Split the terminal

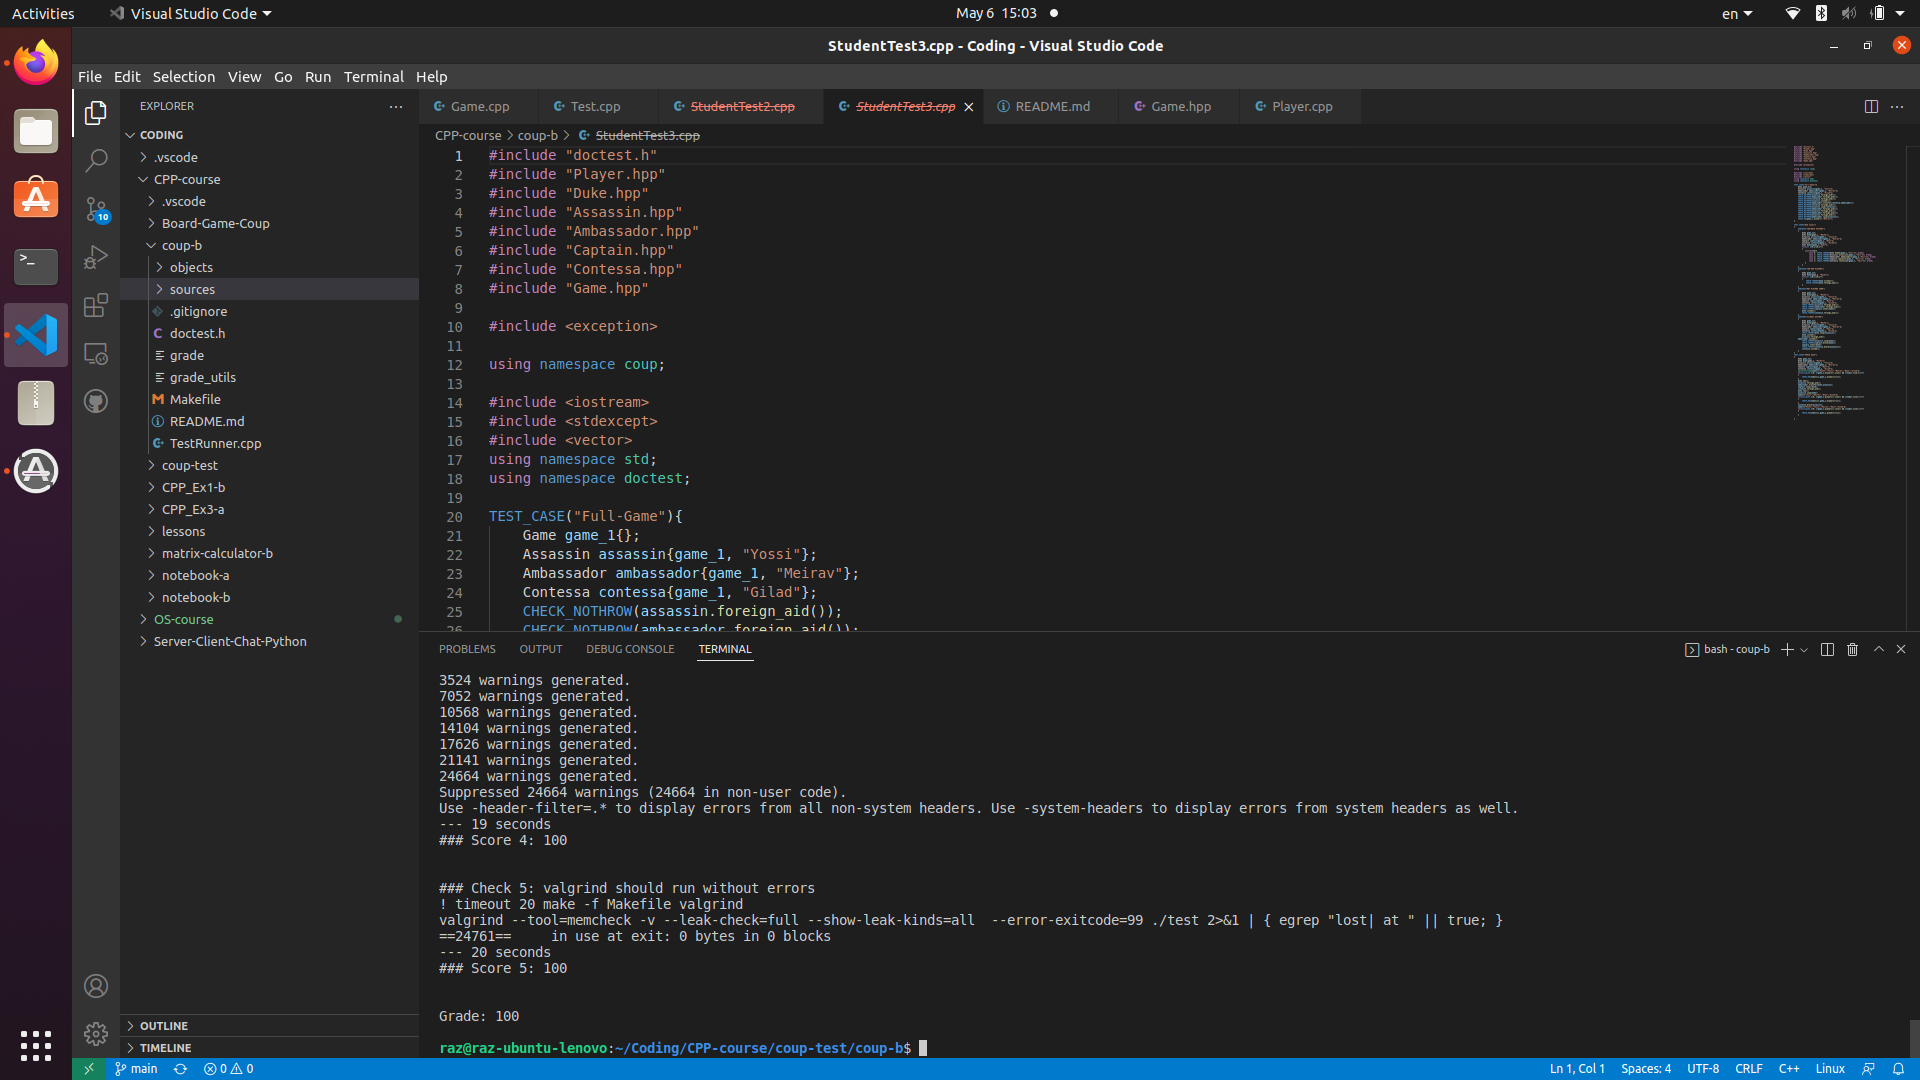(x=1826, y=649)
